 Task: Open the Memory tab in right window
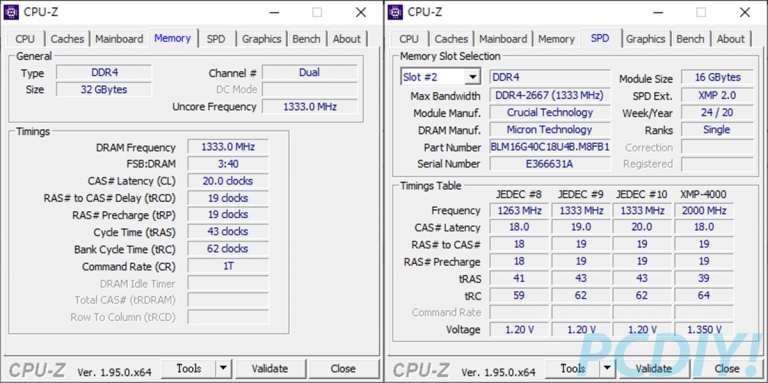(556, 39)
